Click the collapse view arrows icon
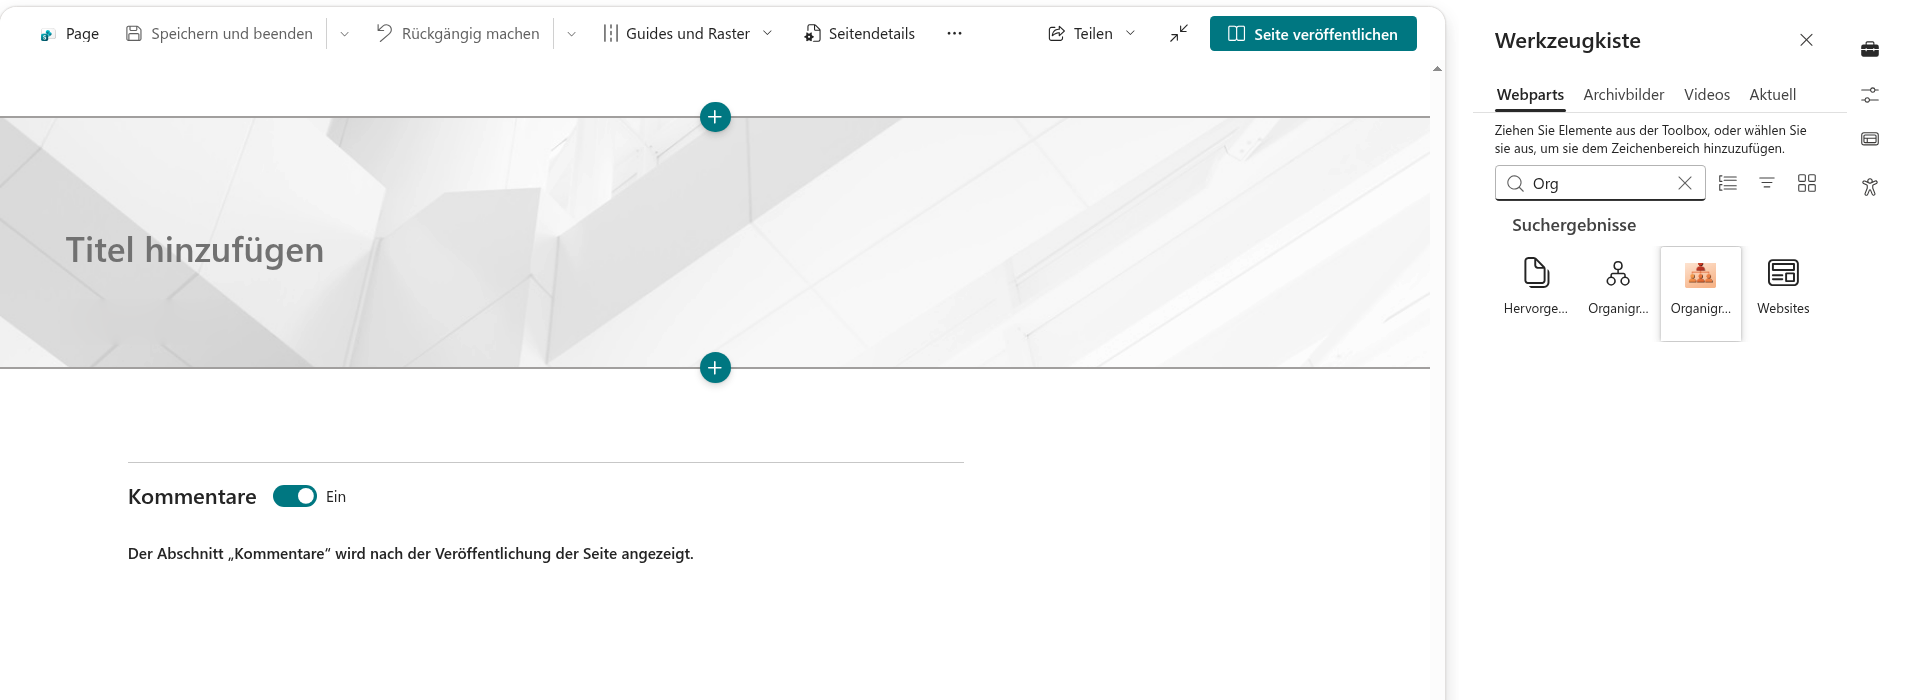This screenshot has width=1906, height=700. [x=1179, y=34]
